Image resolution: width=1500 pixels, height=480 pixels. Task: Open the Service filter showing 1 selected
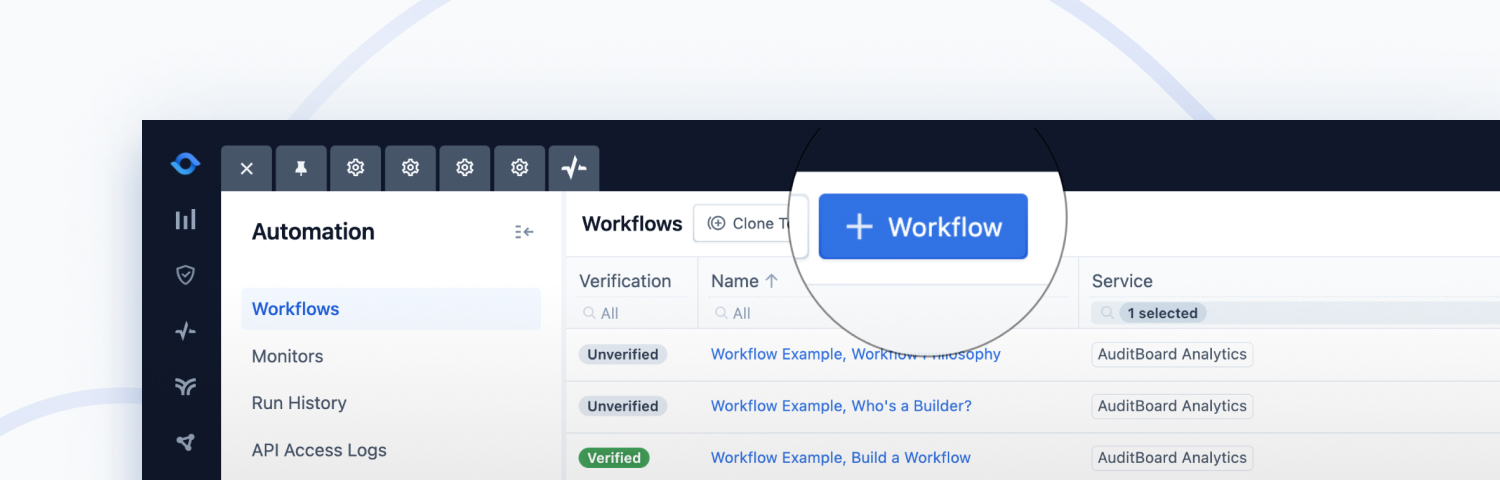(1162, 313)
